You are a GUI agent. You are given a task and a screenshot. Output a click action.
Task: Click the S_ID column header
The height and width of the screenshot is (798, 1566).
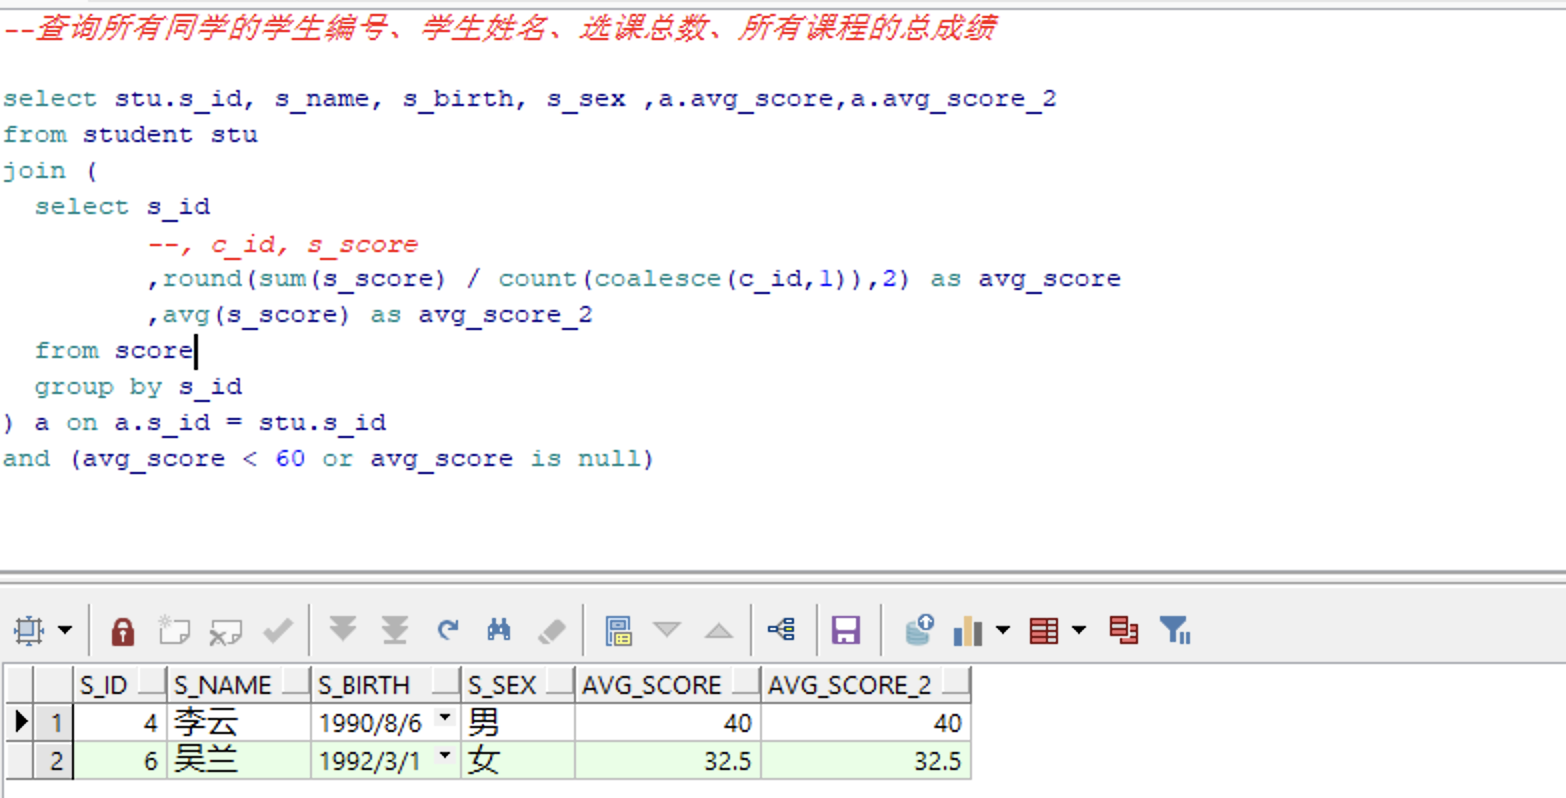tap(120, 685)
